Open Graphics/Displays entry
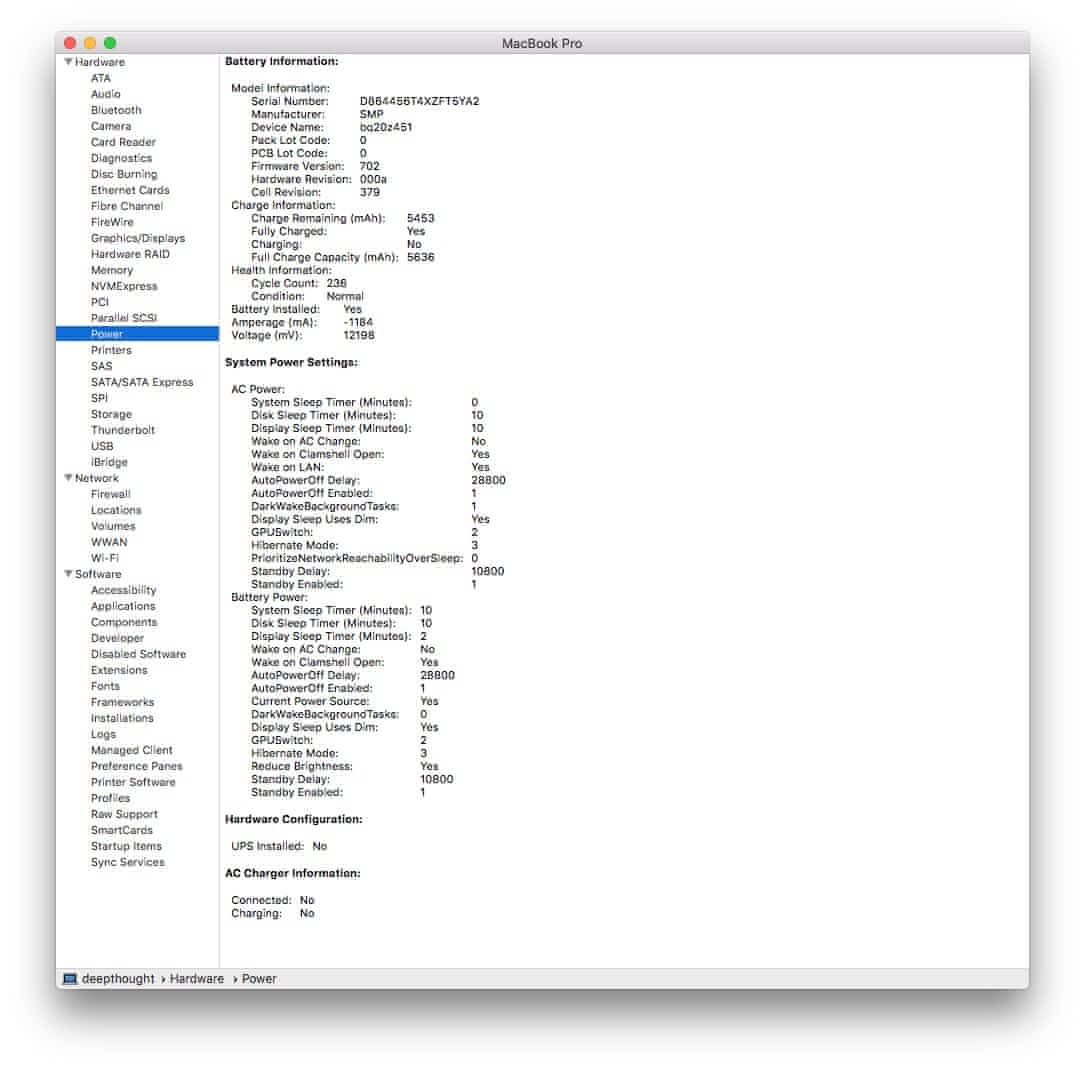 [138, 238]
